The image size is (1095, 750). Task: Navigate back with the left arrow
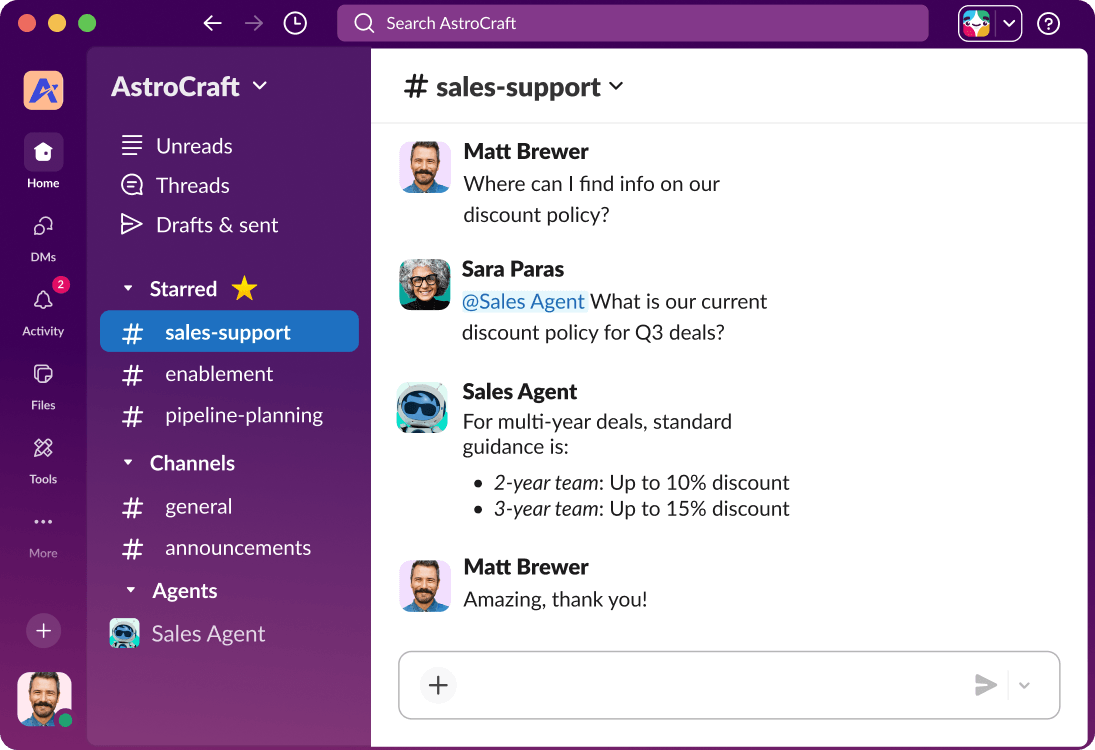[213, 22]
